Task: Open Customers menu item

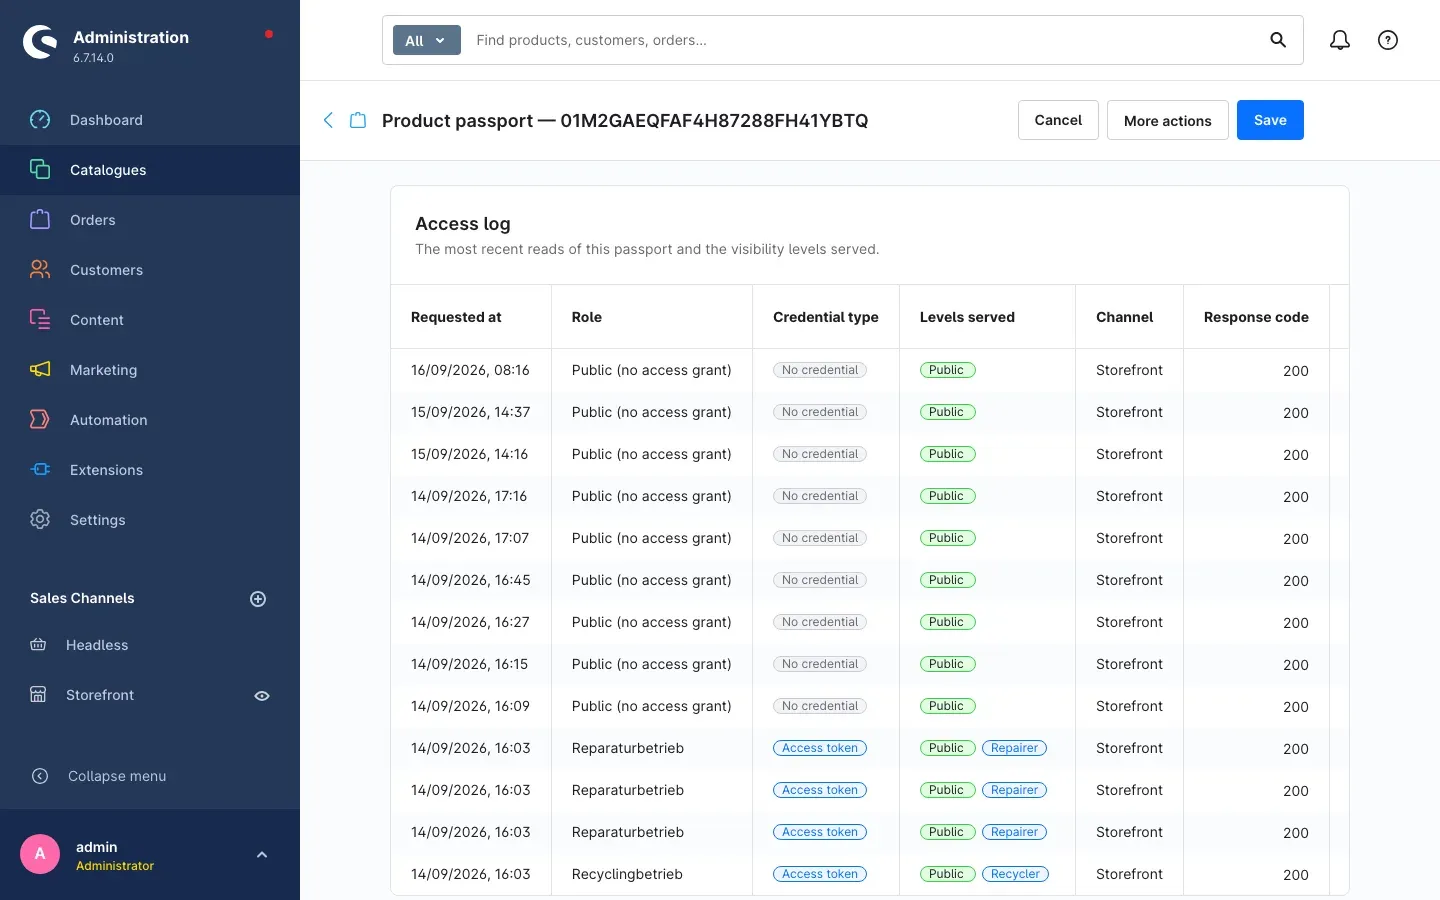Action: [150, 270]
